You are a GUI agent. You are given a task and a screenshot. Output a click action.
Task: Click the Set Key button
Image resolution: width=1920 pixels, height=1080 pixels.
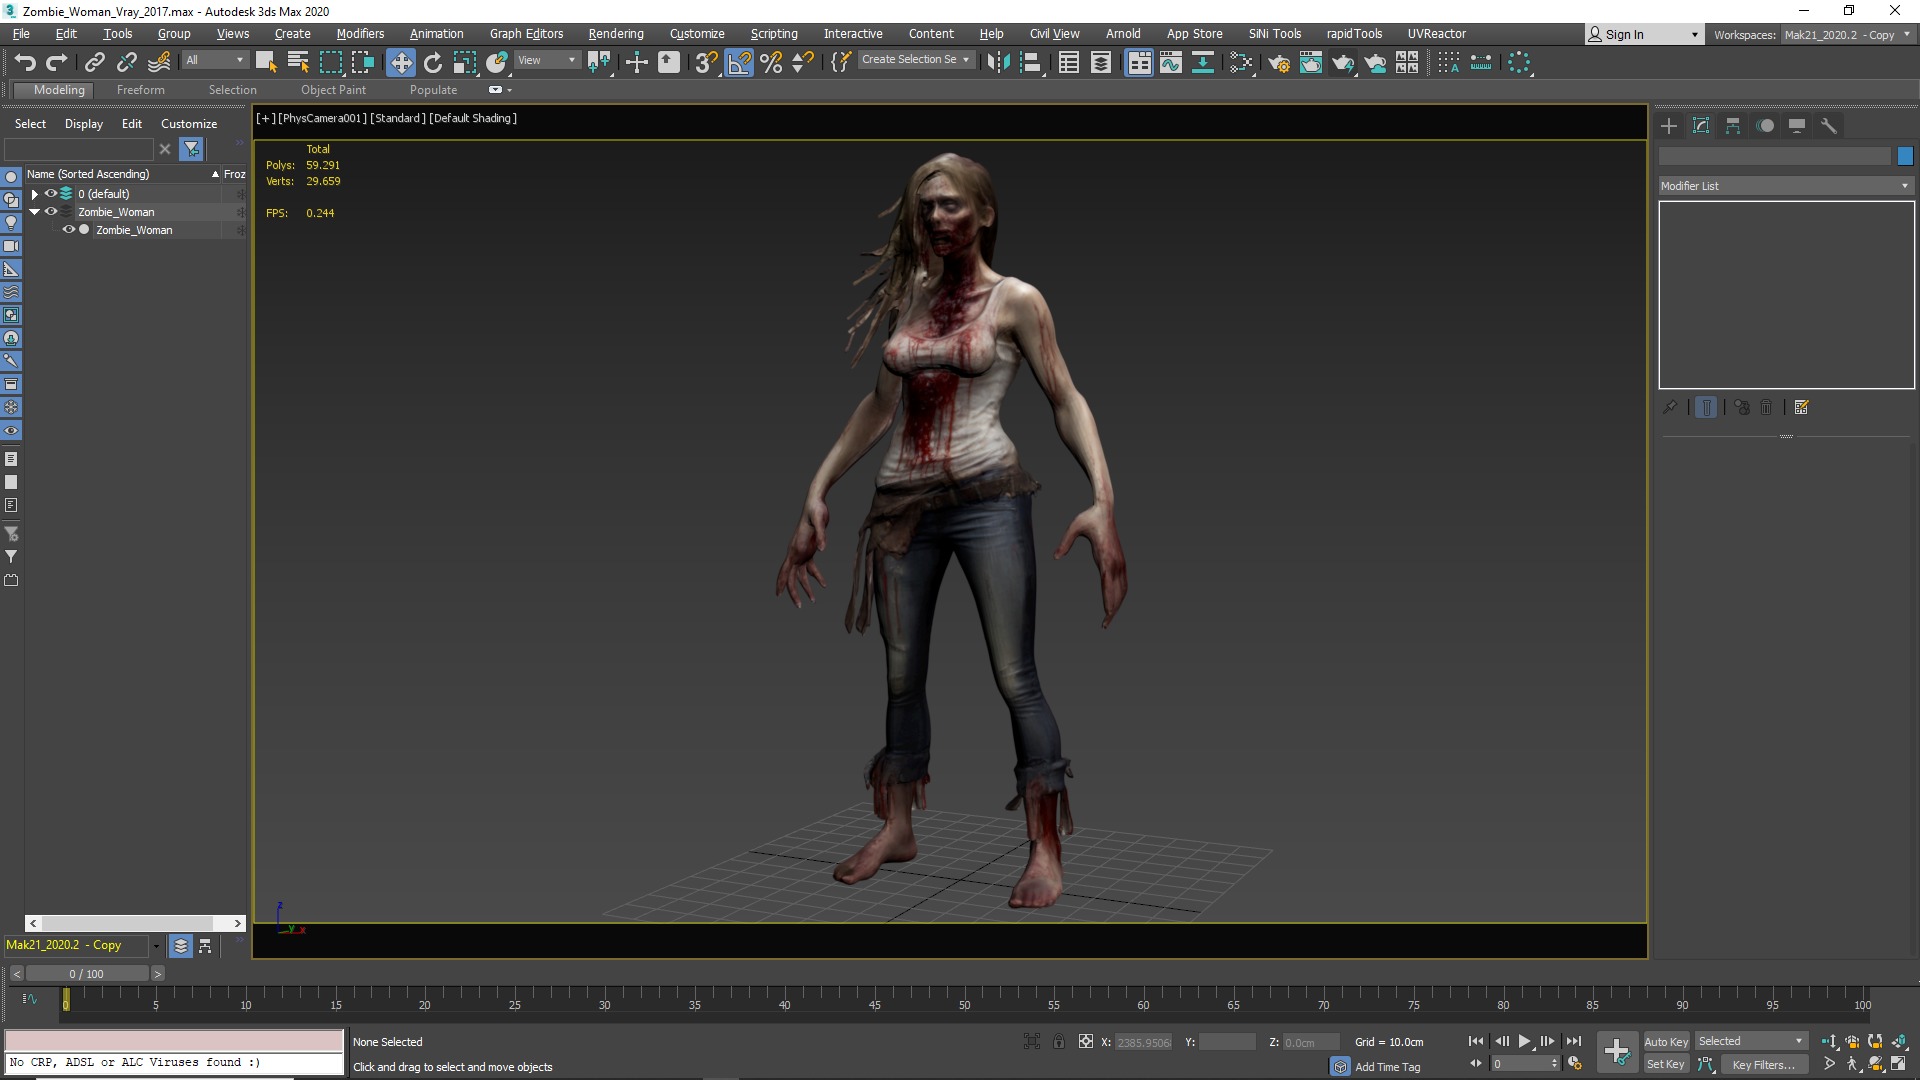pyautogui.click(x=1666, y=1065)
